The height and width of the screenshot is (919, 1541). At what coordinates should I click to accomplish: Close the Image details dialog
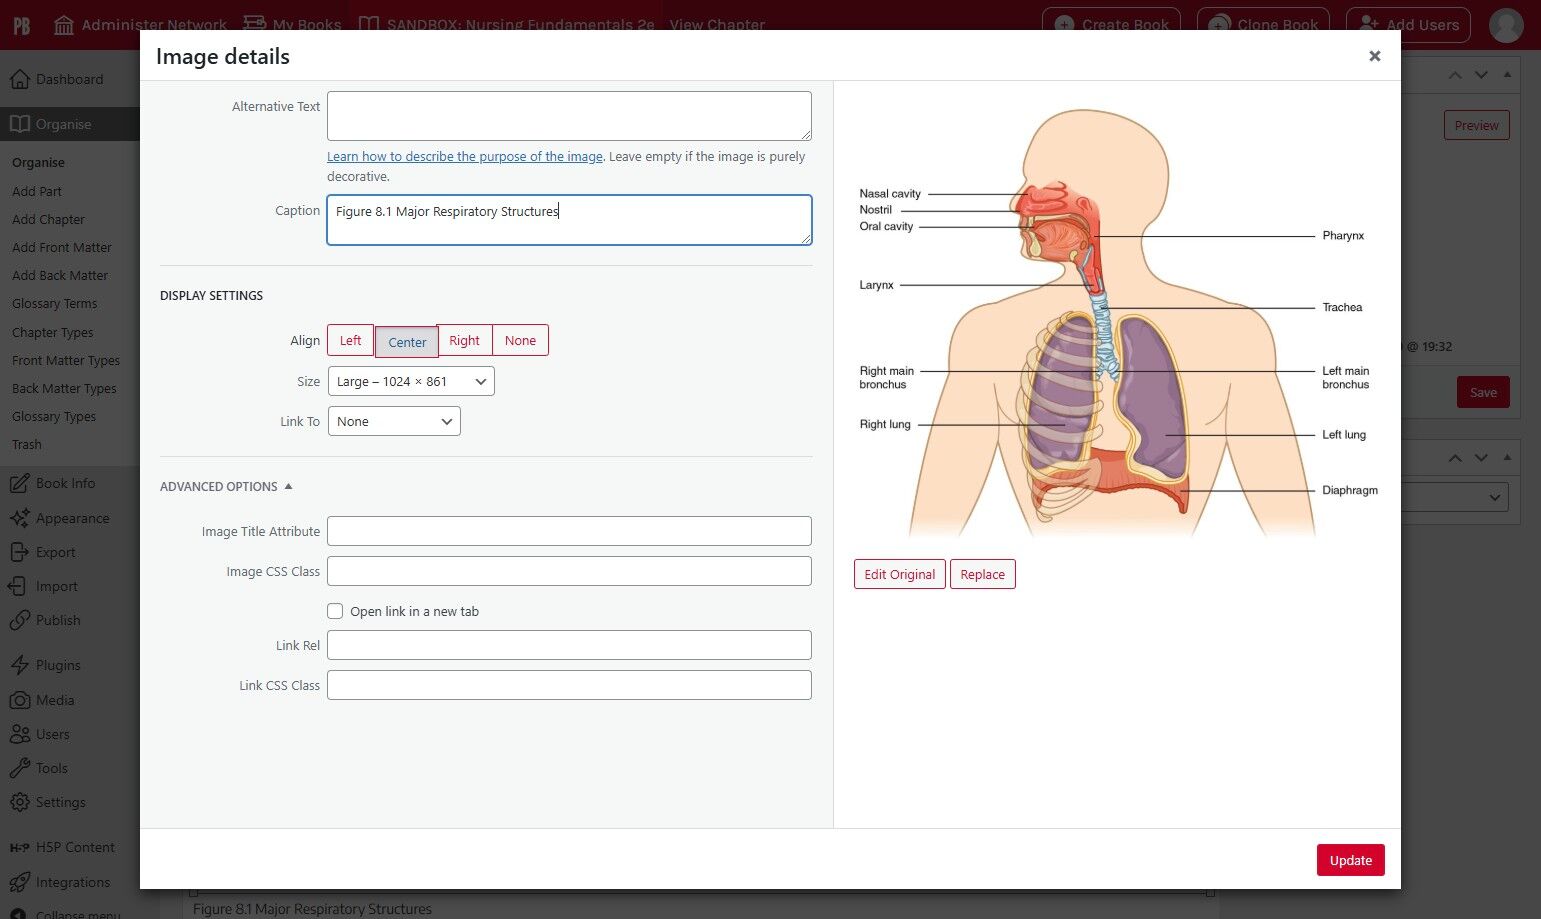click(x=1374, y=56)
